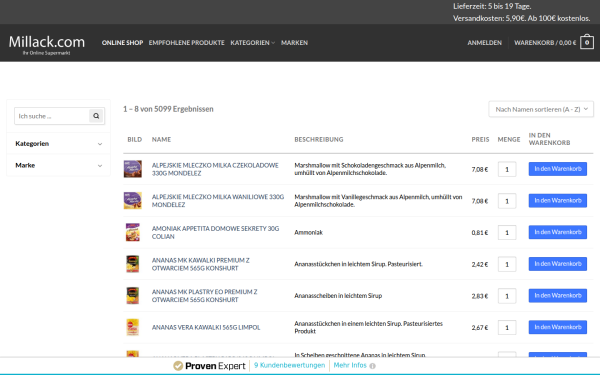
Task: Click the Beschreibung column header
Action: [319, 139]
